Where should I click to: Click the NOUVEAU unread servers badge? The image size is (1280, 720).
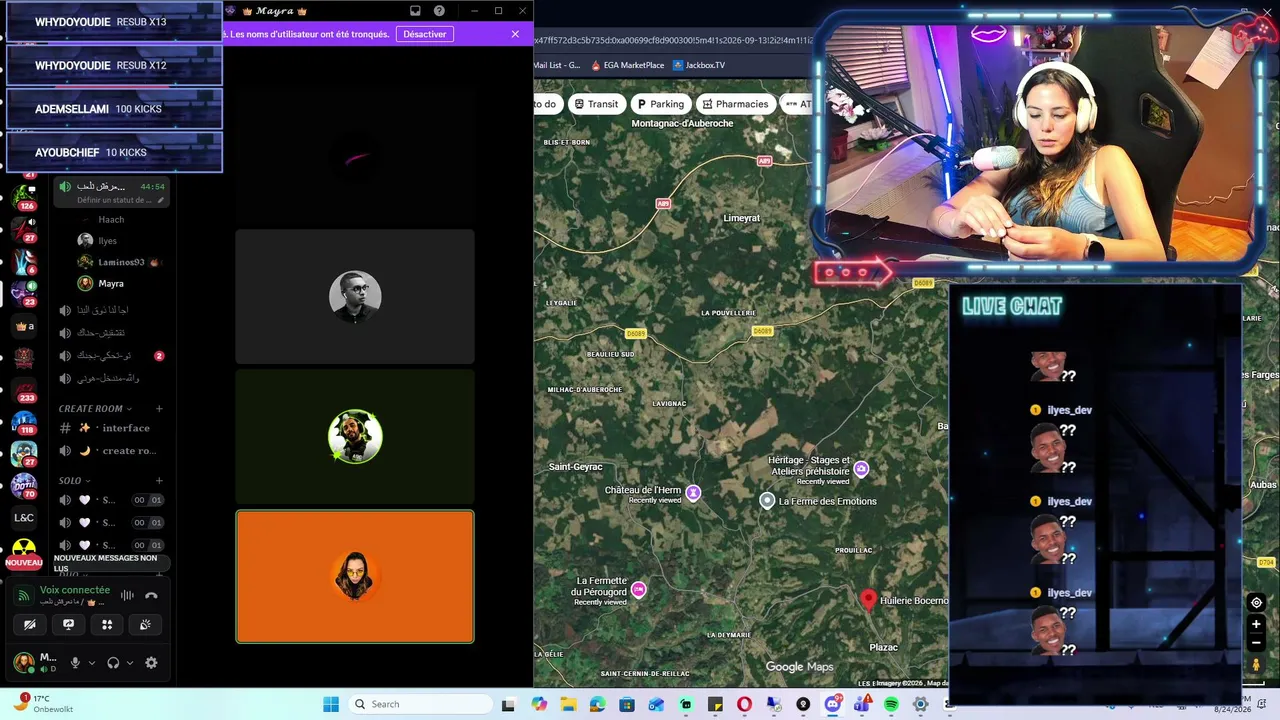24,563
